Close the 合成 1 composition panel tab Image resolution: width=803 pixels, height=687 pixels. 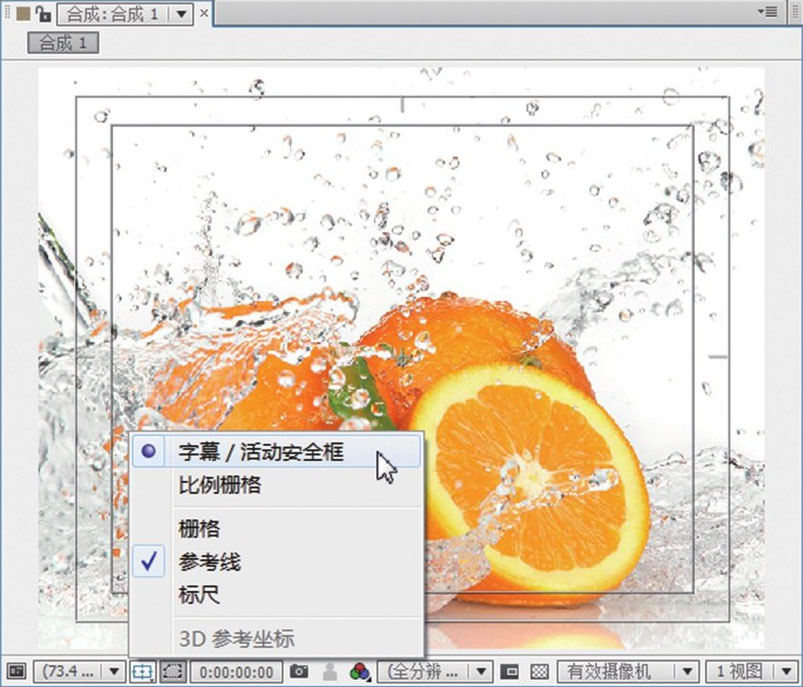(204, 13)
